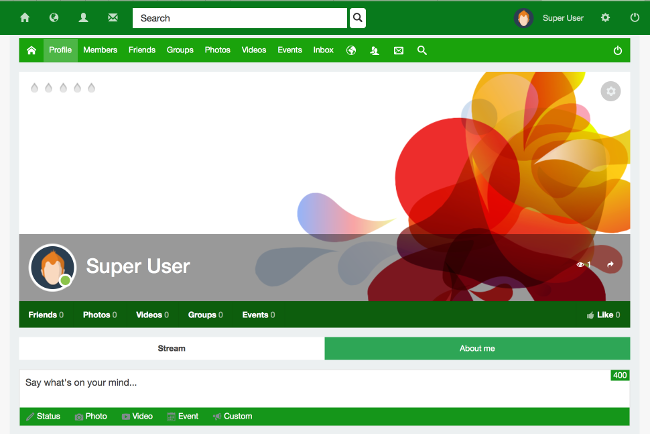Open the globe notifications icon in top bar
The height and width of the screenshot is (434, 650).
pyautogui.click(x=54, y=18)
